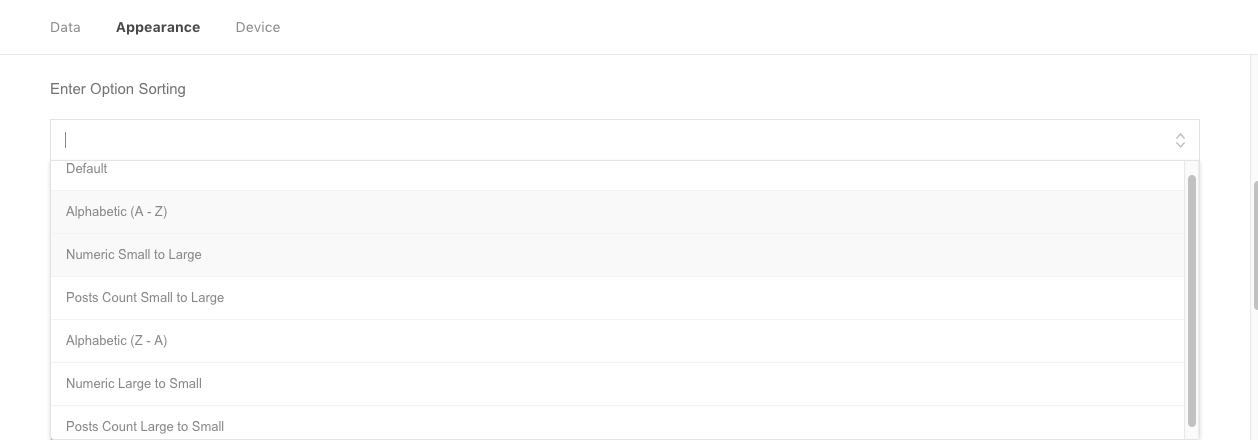Viewport: 1258px width, 440px height.
Task: Select Alphabetic (A - Z) option
Action: (117, 212)
